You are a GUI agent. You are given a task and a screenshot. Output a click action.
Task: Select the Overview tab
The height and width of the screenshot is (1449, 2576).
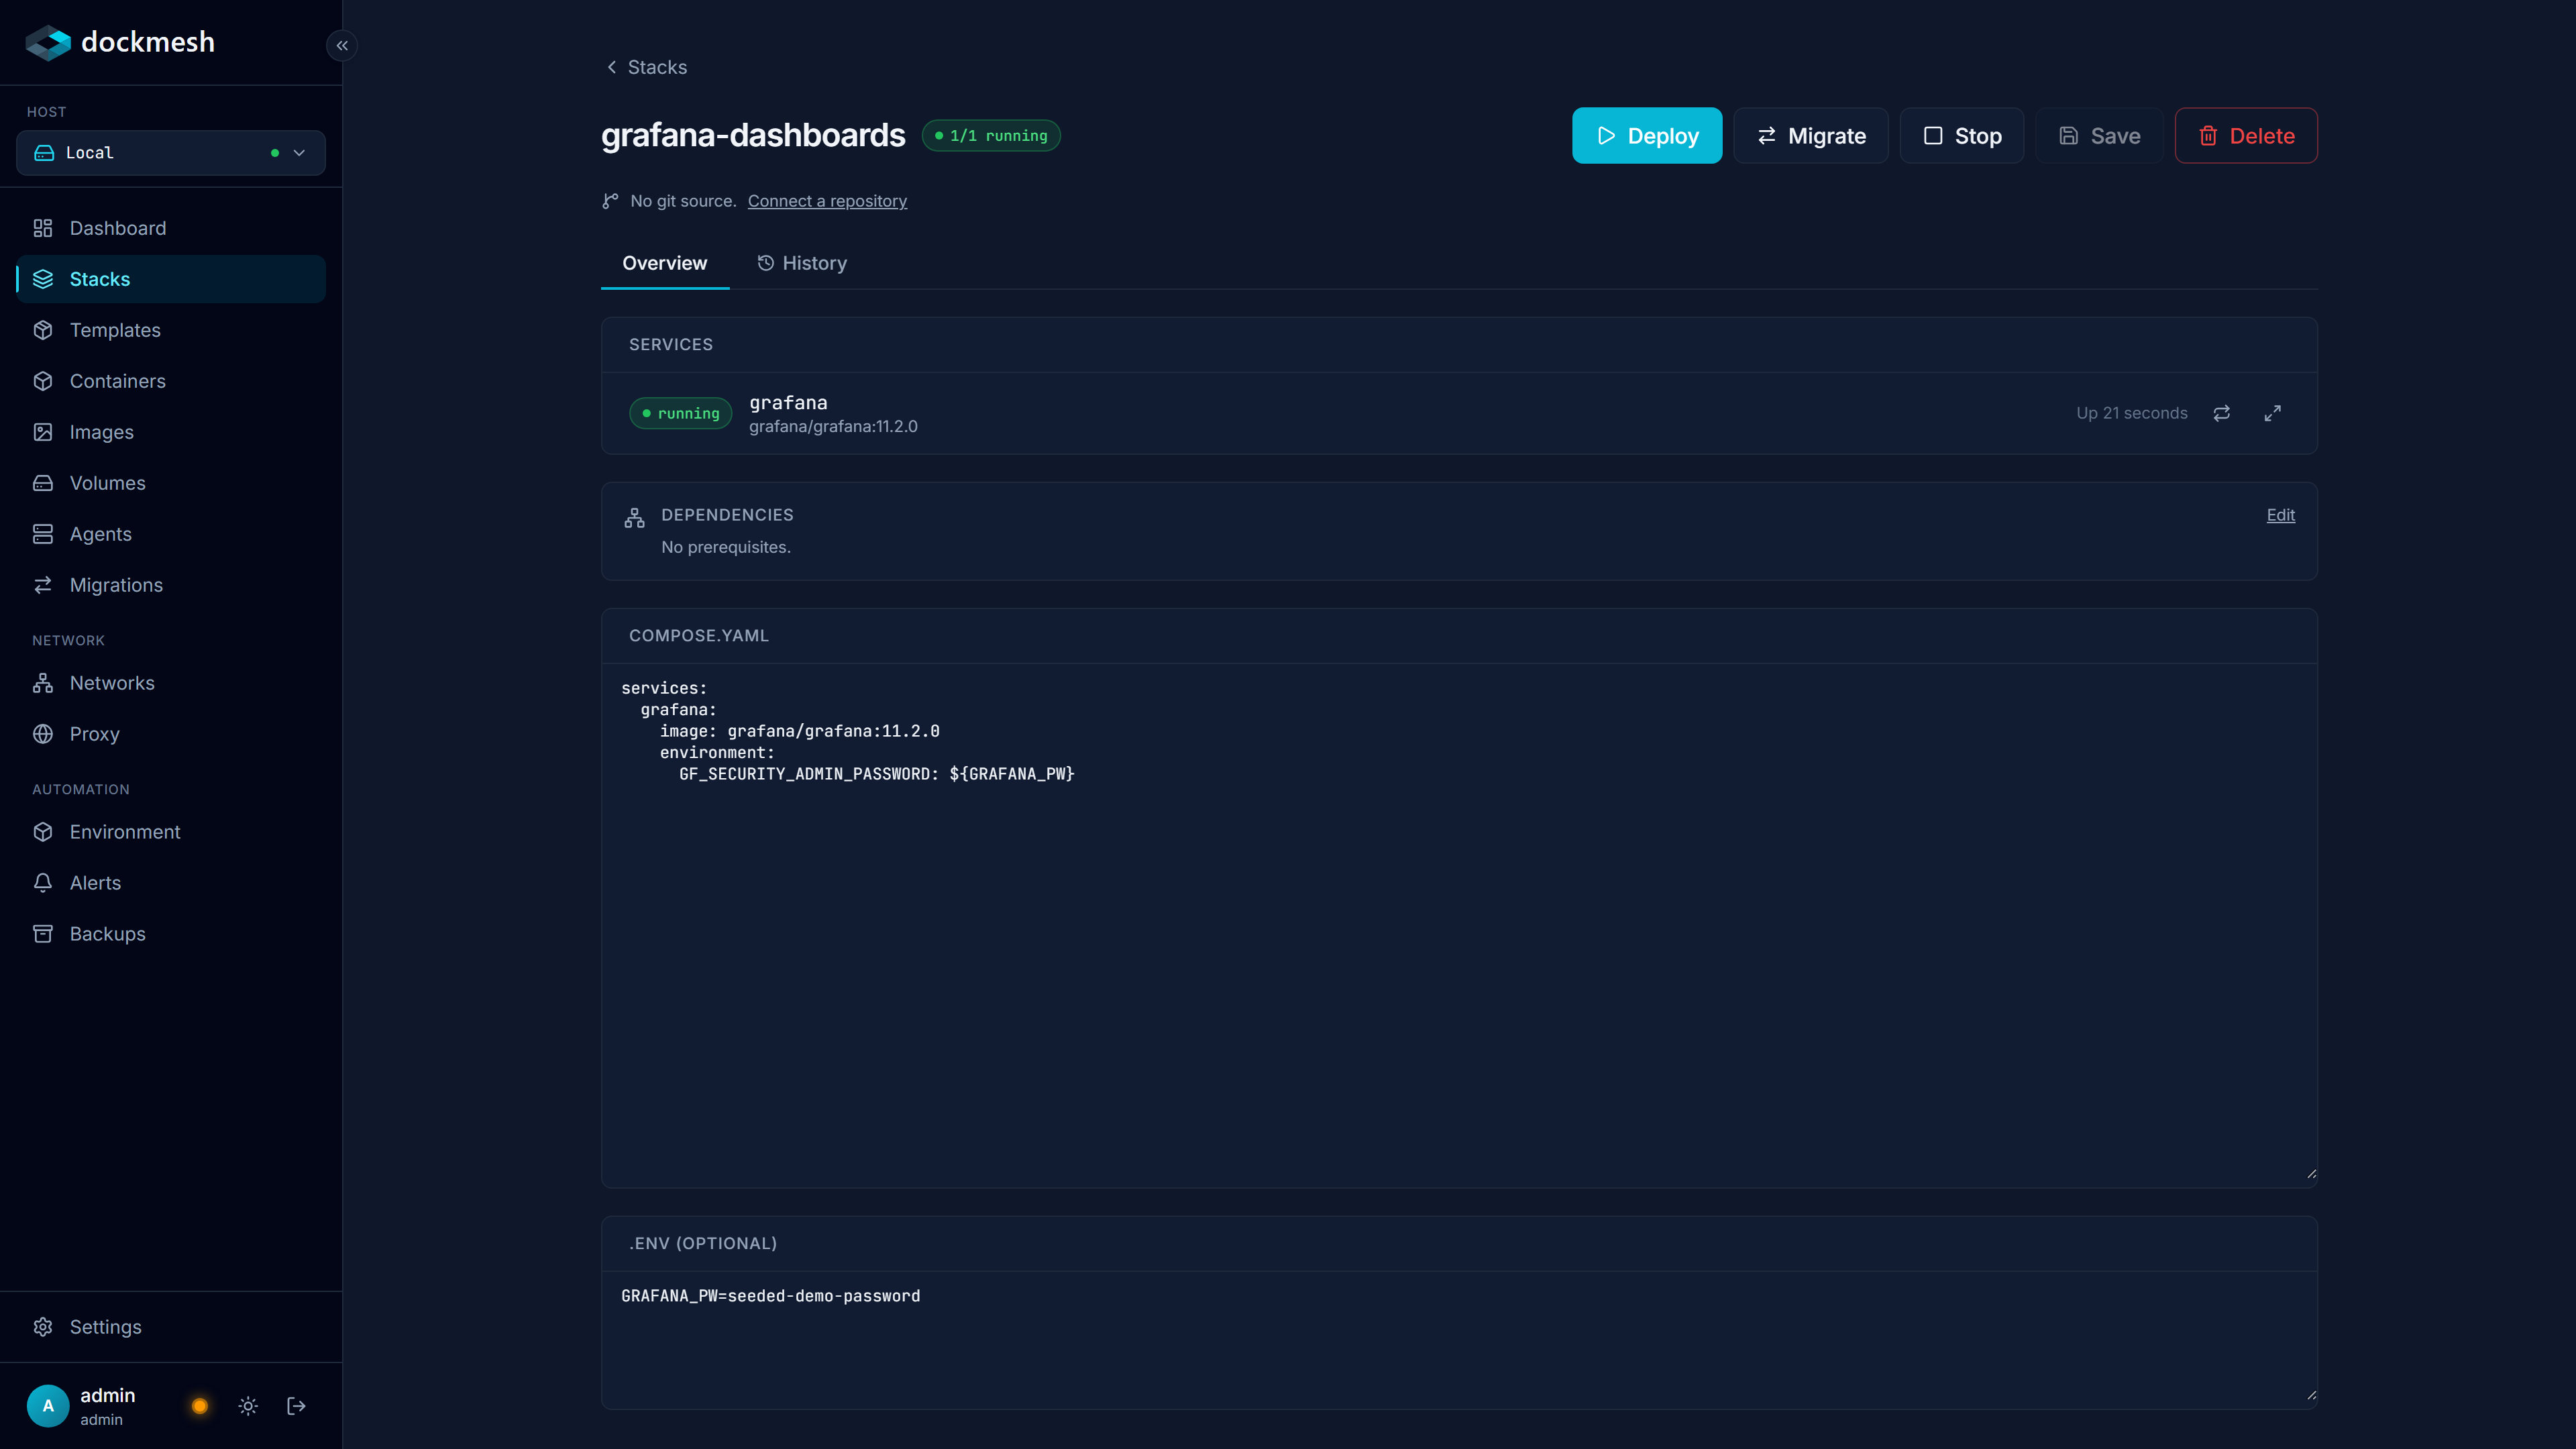pyautogui.click(x=664, y=263)
